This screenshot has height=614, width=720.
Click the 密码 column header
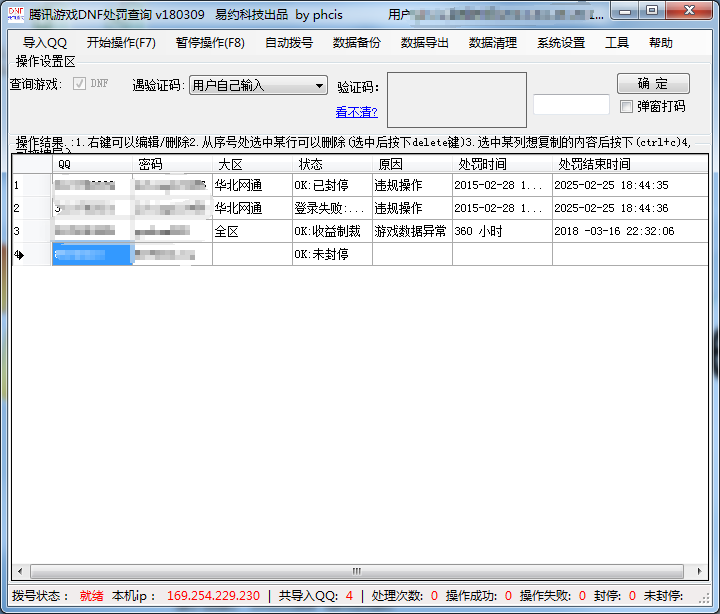tap(172, 164)
